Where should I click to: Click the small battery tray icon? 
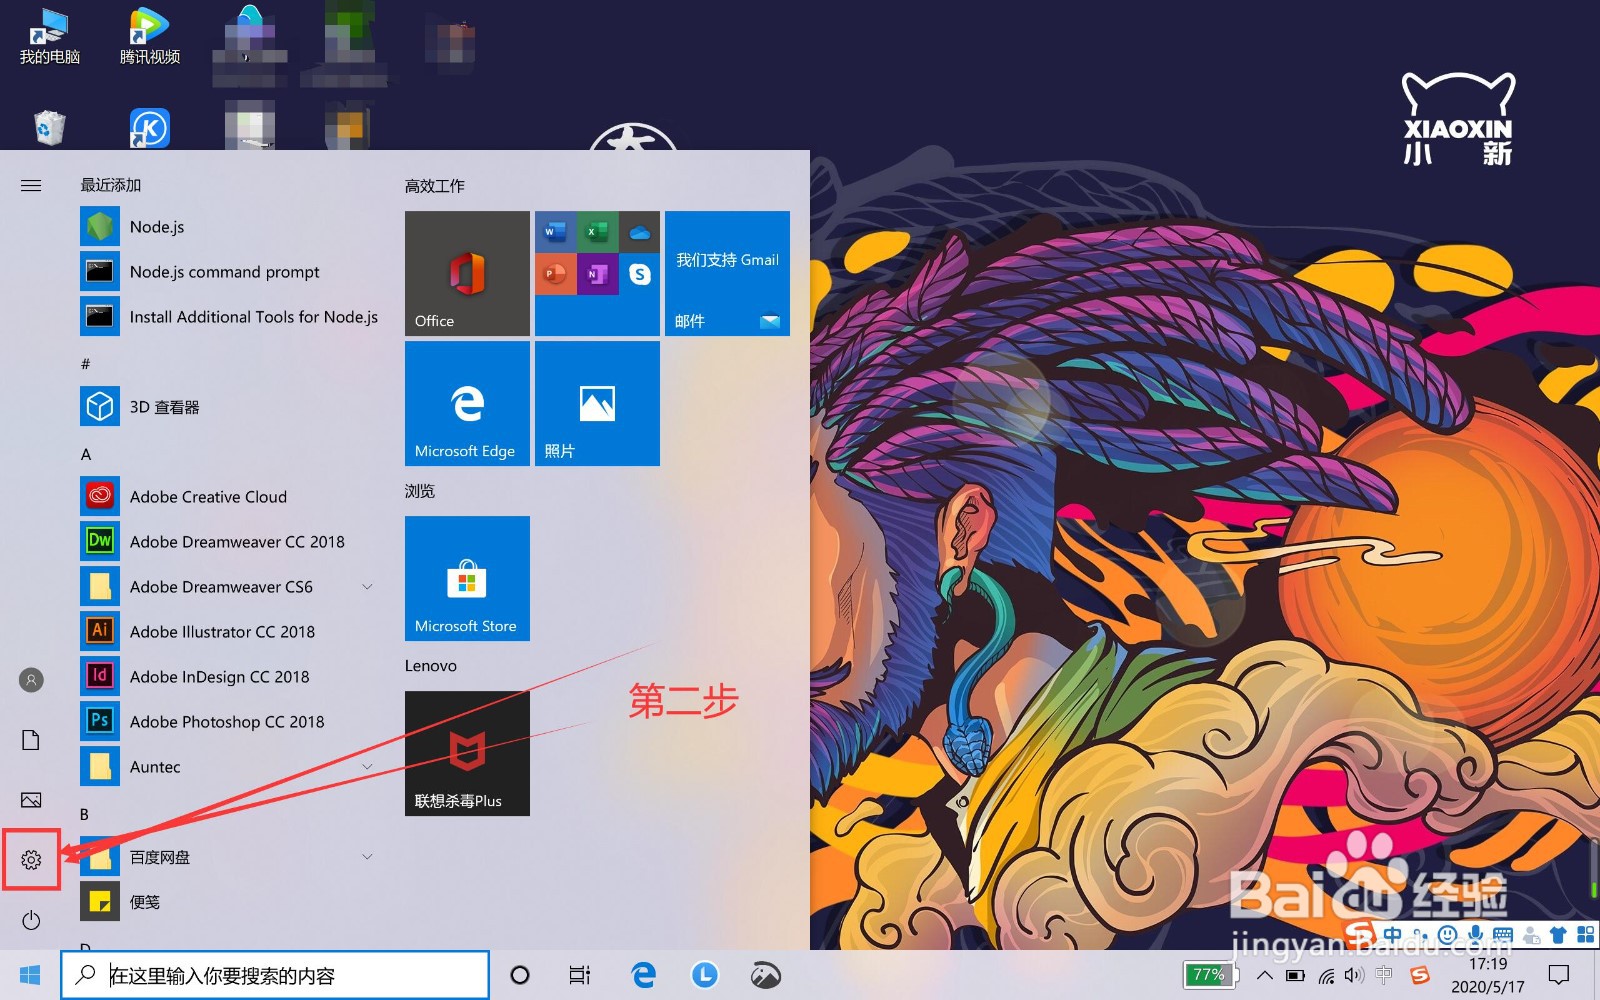tap(1296, 976)
